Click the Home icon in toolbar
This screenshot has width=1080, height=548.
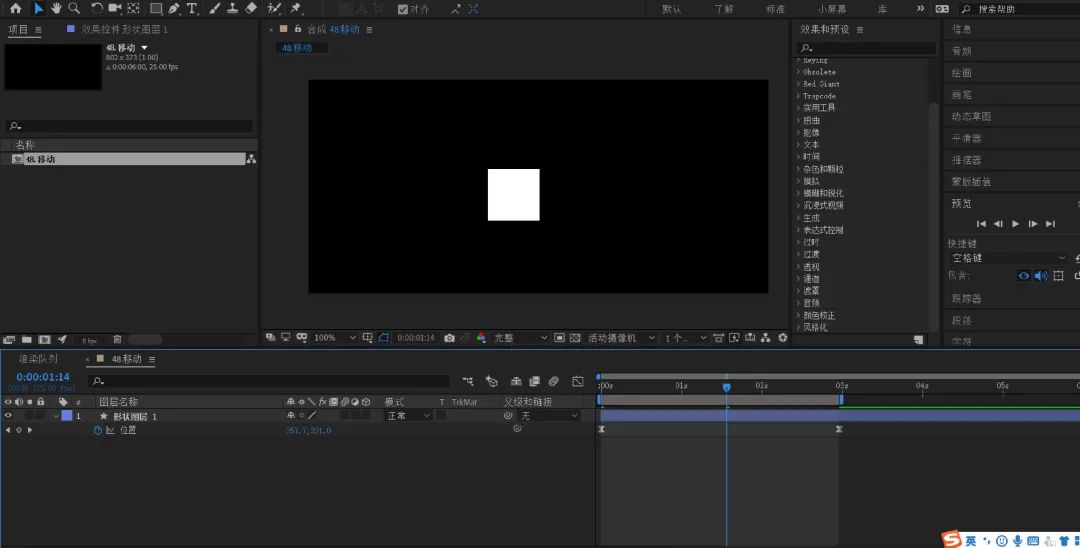tap(16, 8)
